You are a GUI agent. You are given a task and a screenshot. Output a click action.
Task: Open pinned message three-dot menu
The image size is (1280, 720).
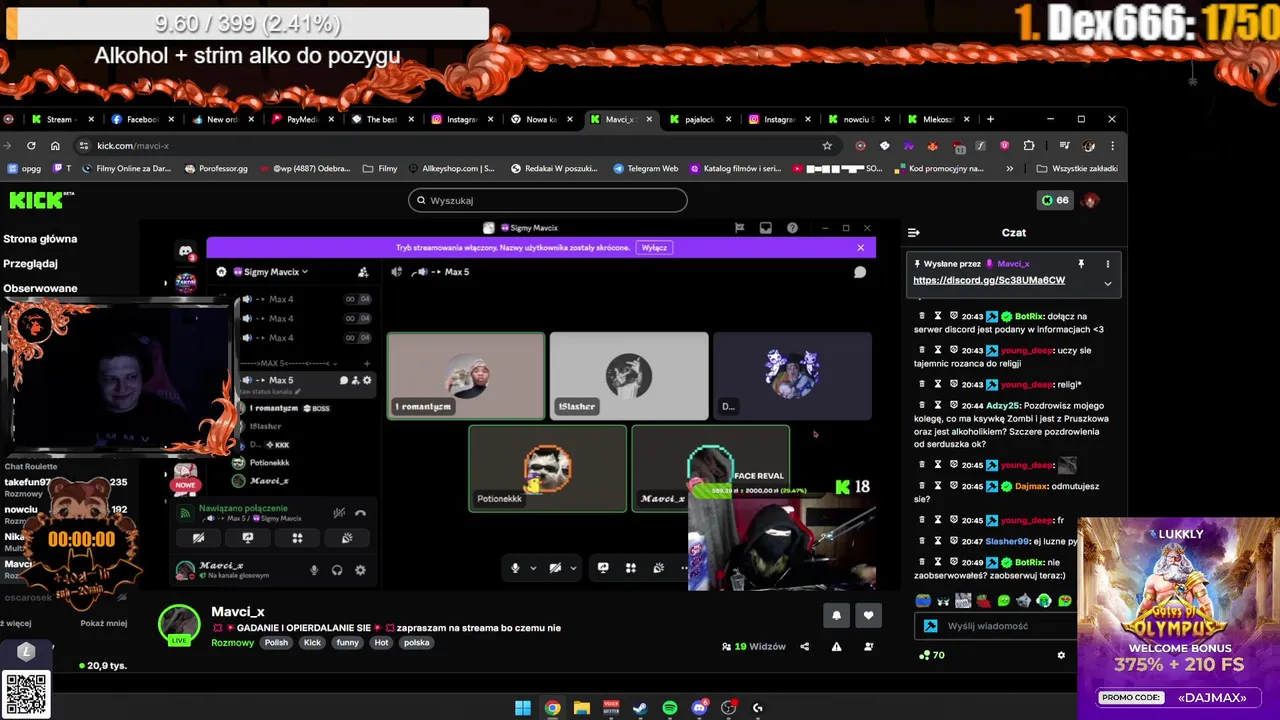click(x=1107, y=264)
